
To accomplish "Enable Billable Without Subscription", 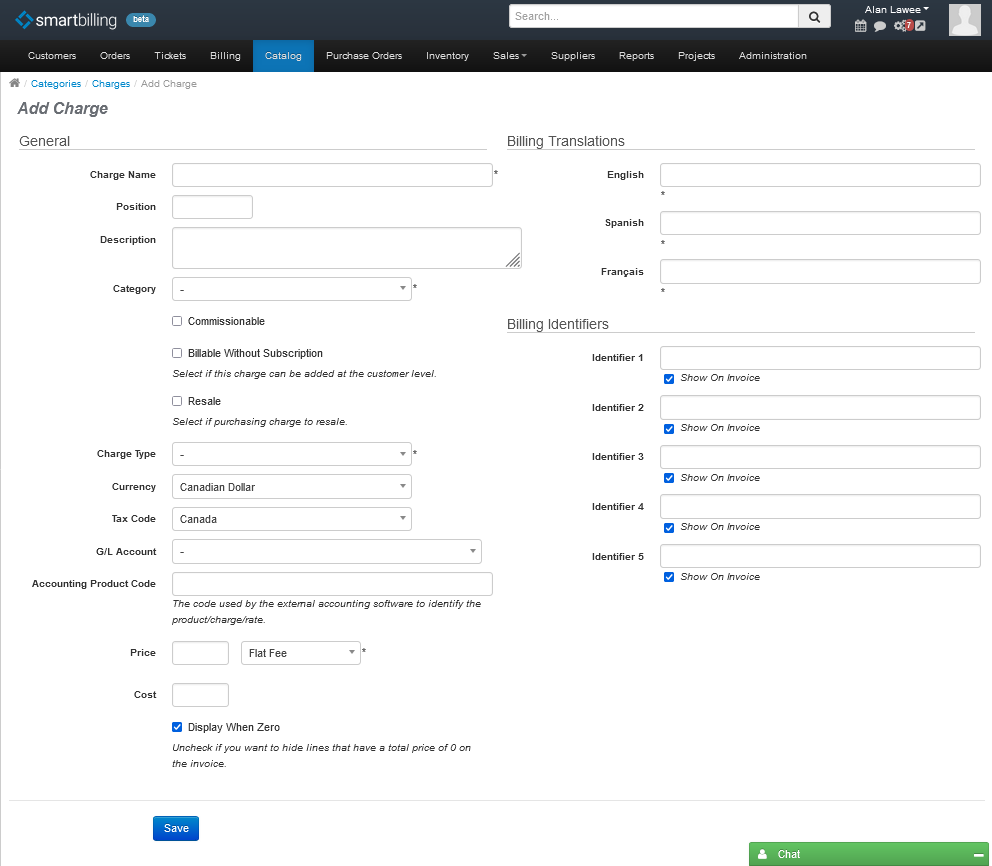I will [x=177, y=353].
